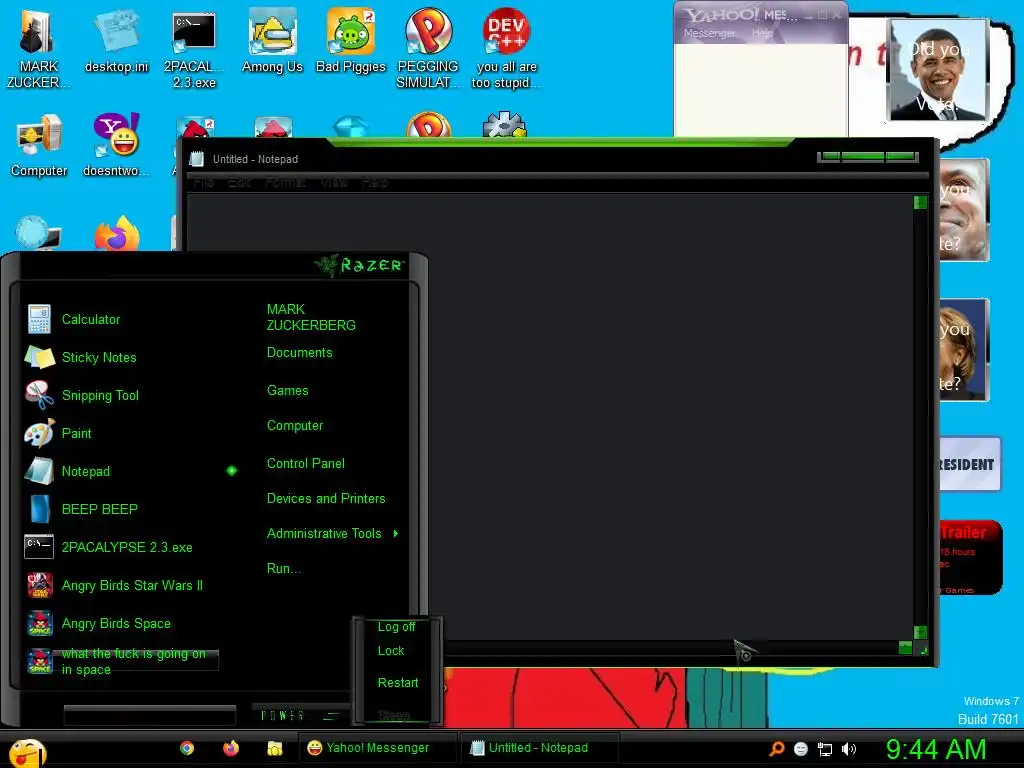Open View menu in Notepad

(334, 182)
